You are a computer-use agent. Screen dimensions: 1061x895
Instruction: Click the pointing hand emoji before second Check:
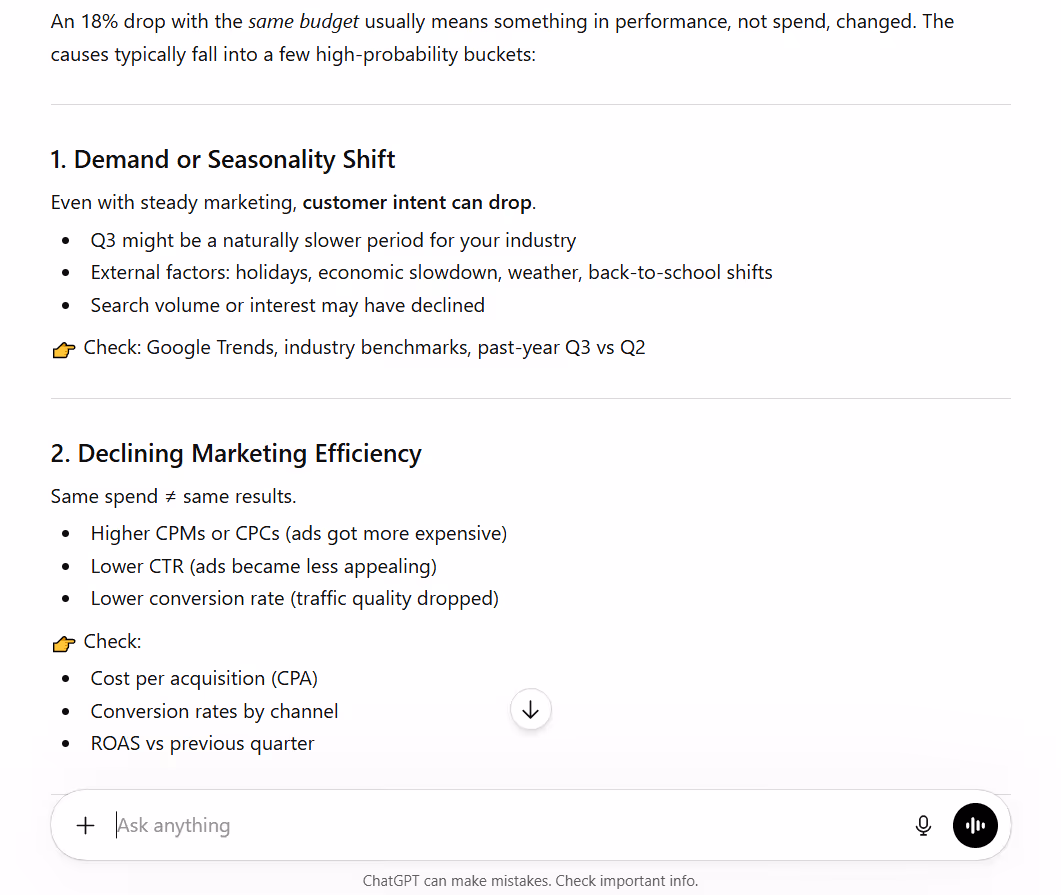[64, 643]
